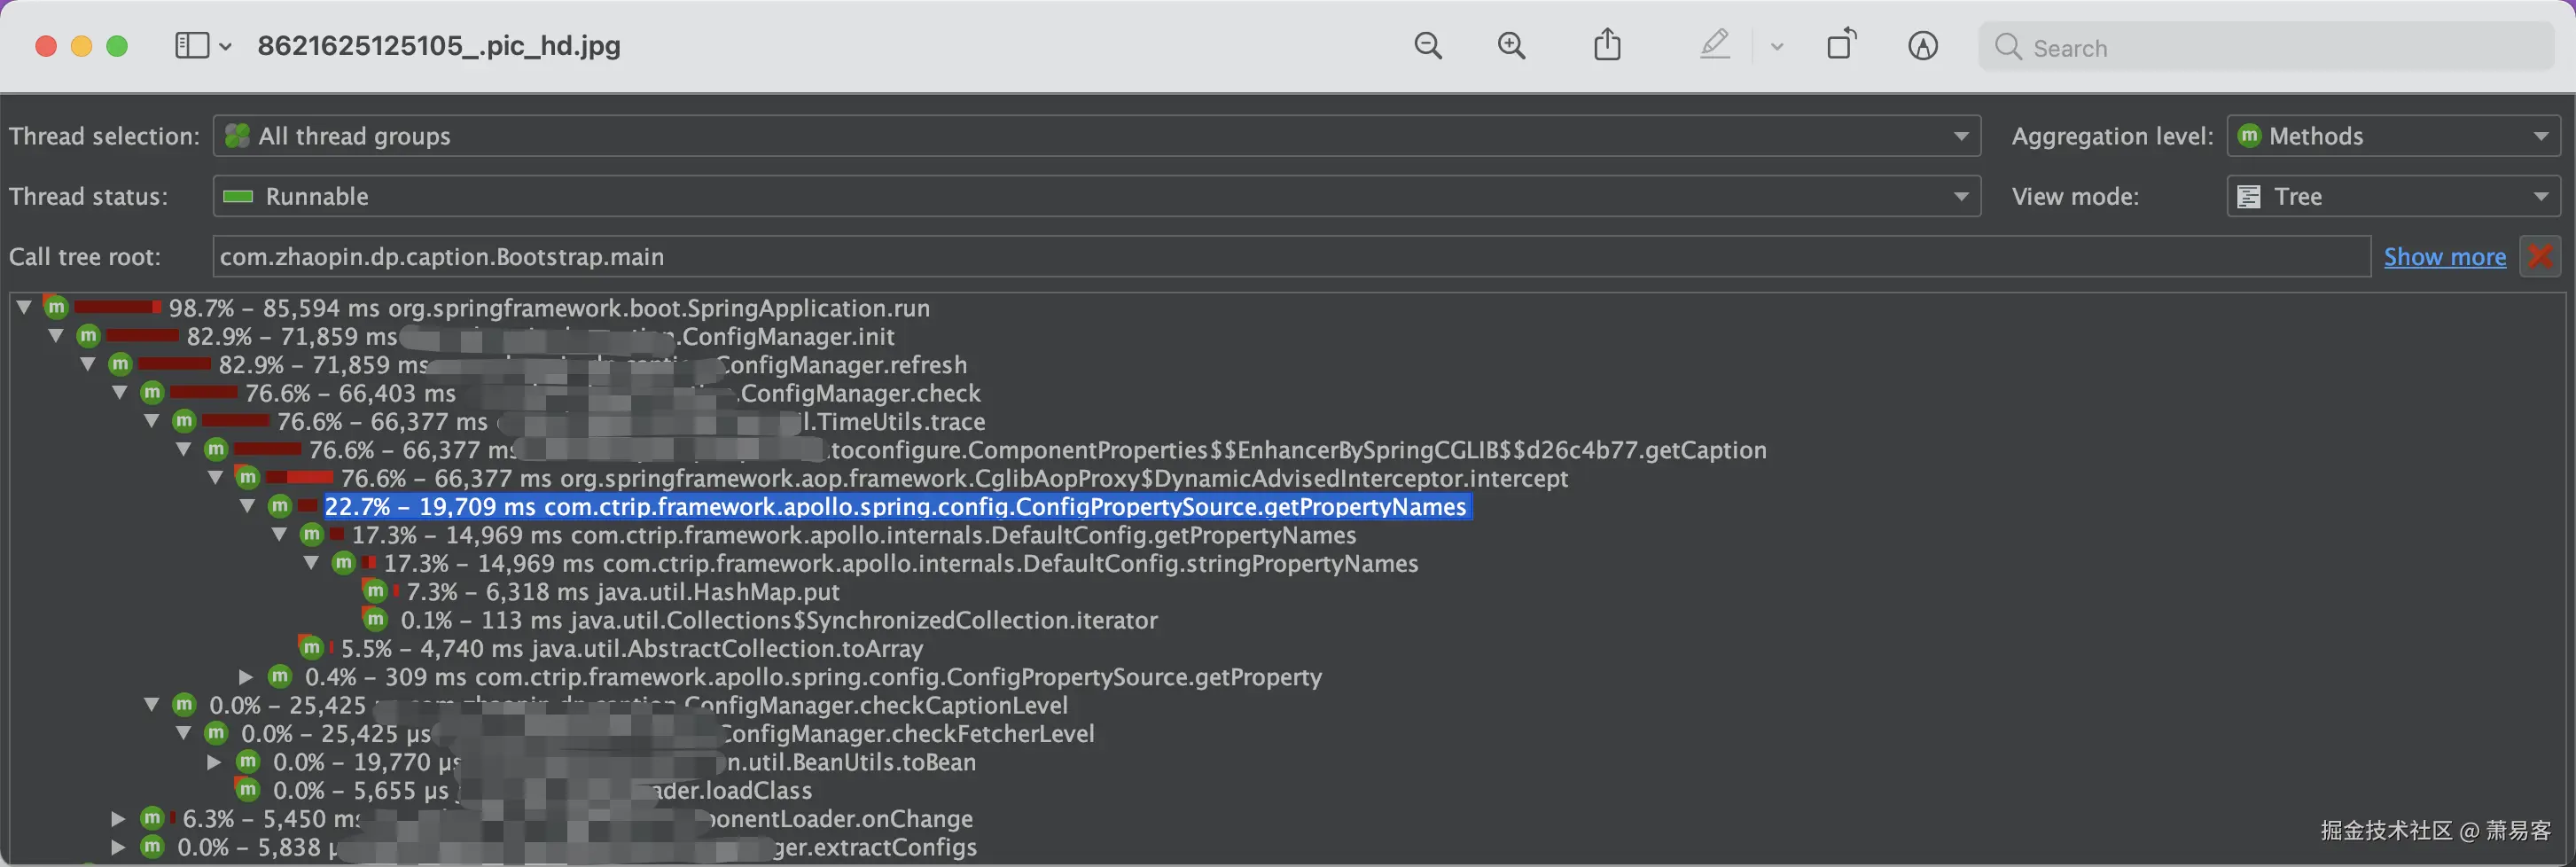Collapse the TimeUtils.trace node
The width and height of the screenshot is (2576, 867).
(152, 421)
